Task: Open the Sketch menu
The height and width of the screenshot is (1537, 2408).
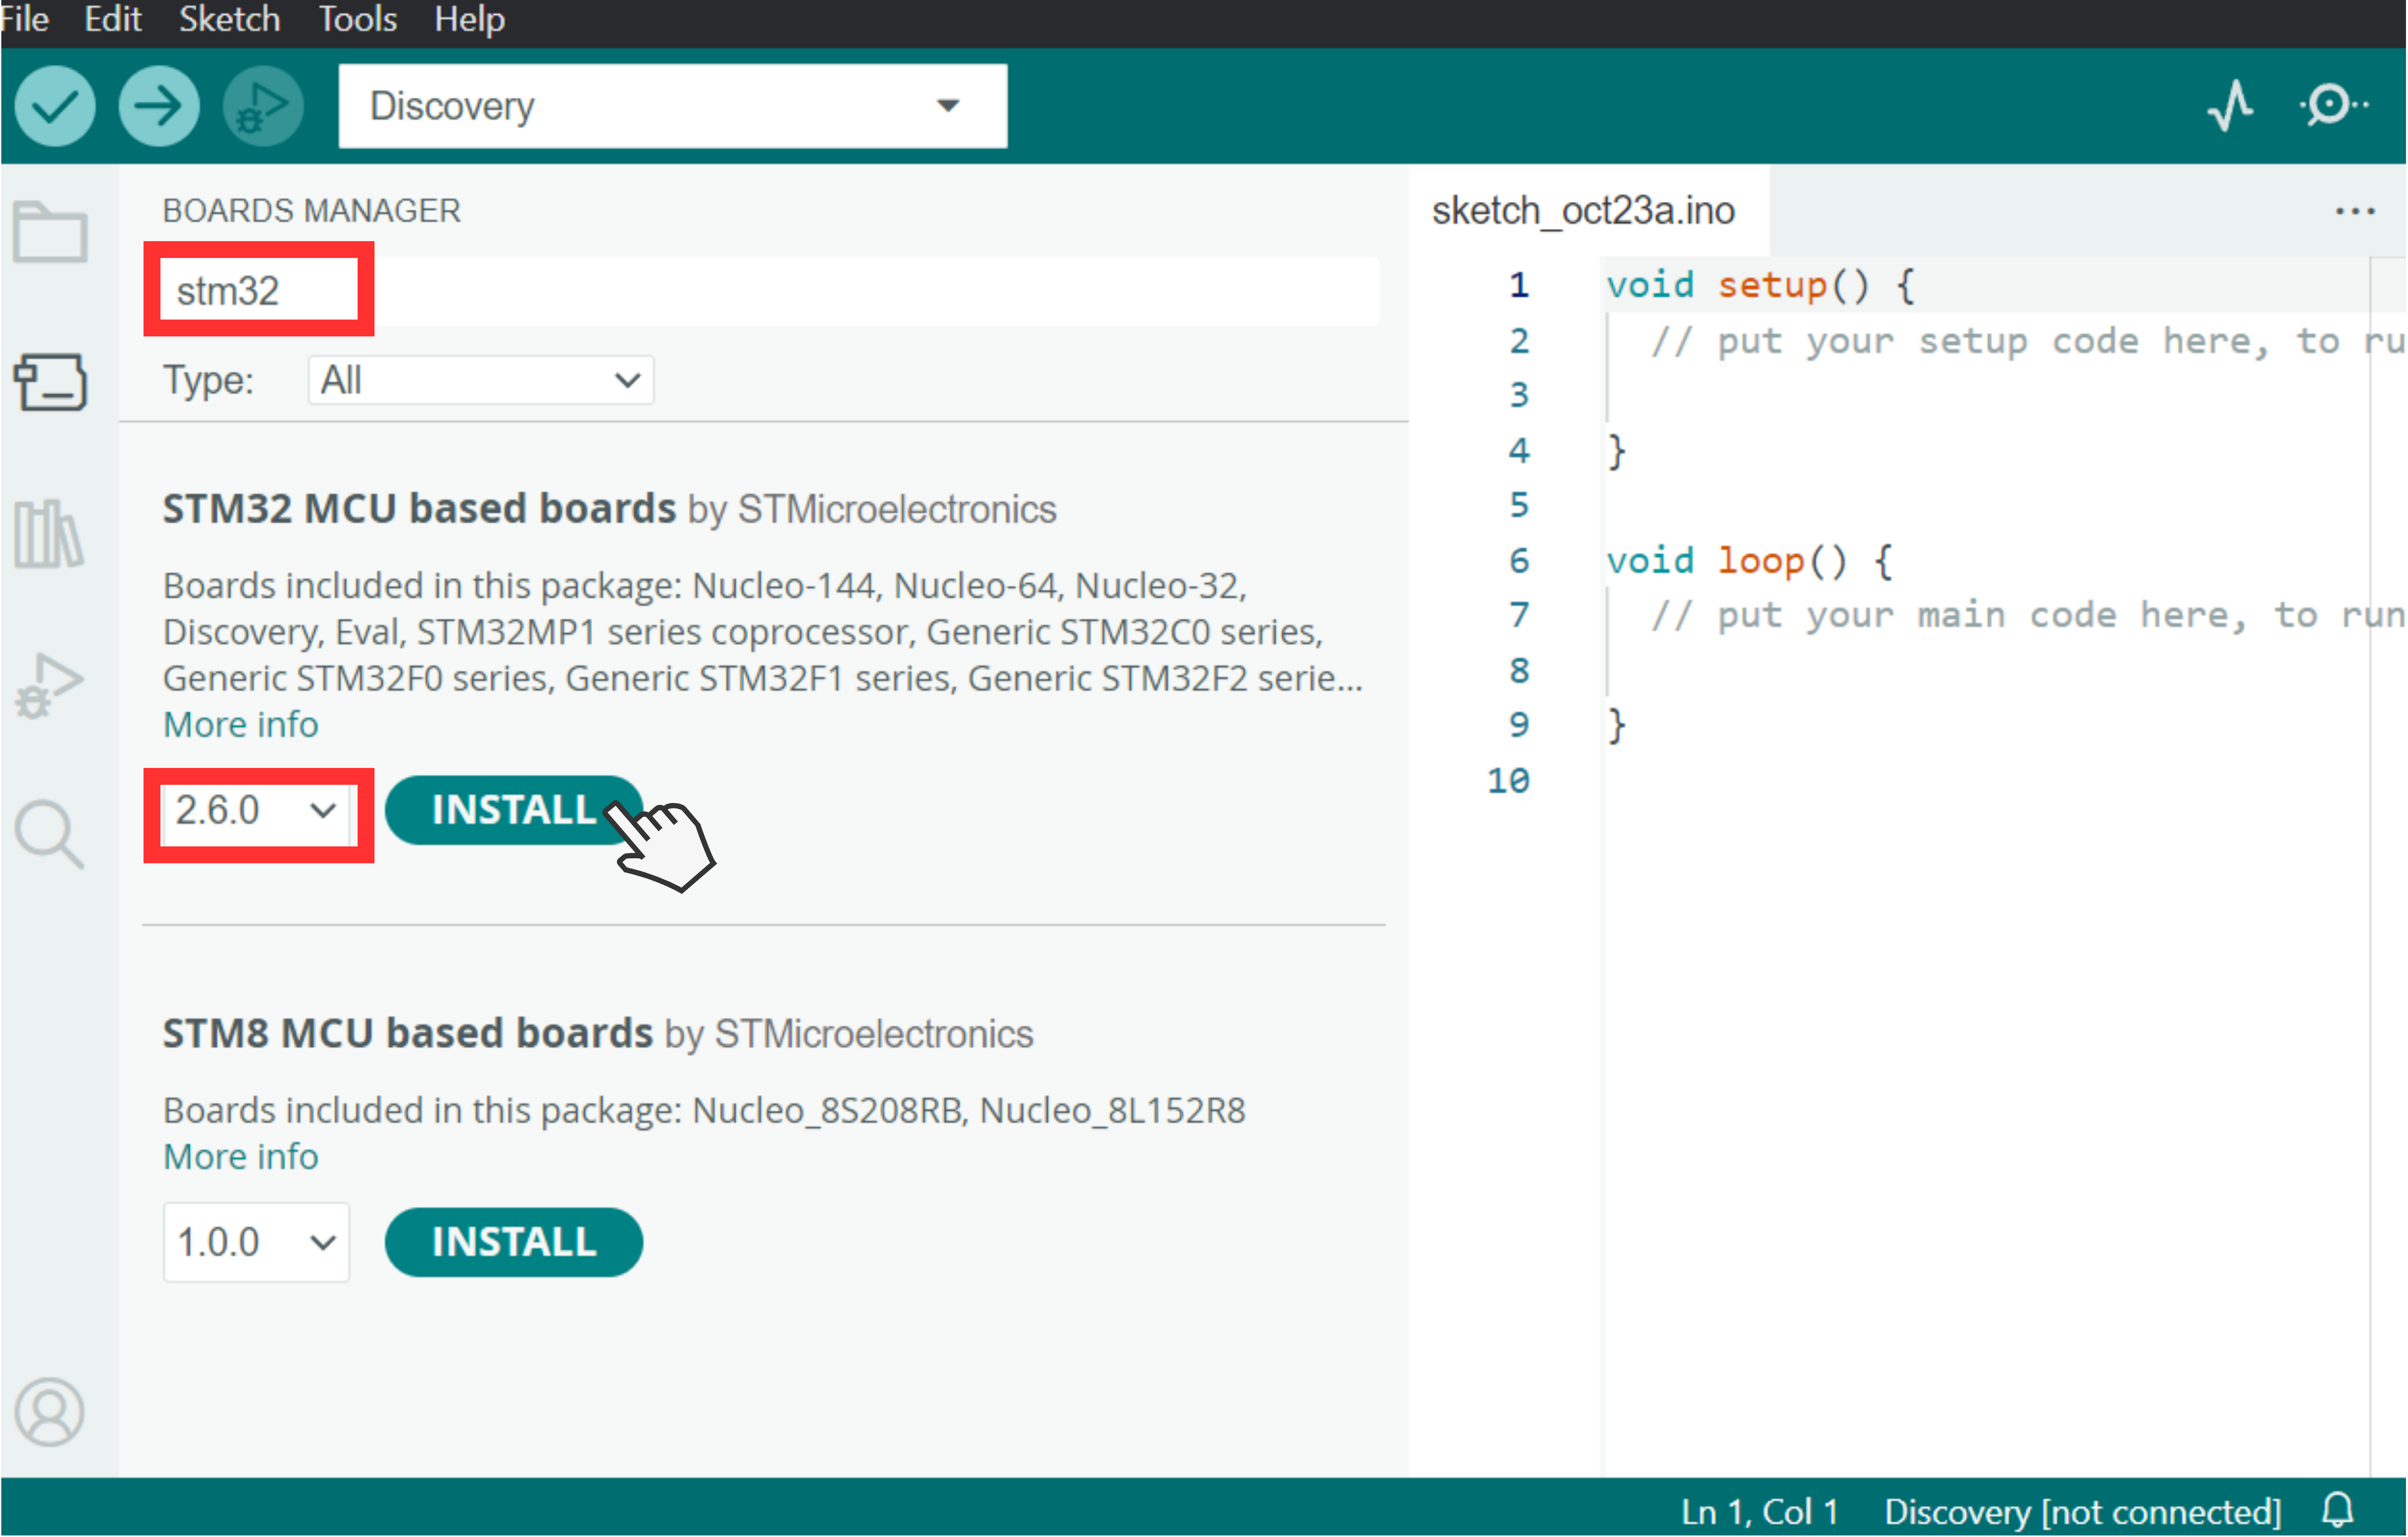Action: (229, 19)
